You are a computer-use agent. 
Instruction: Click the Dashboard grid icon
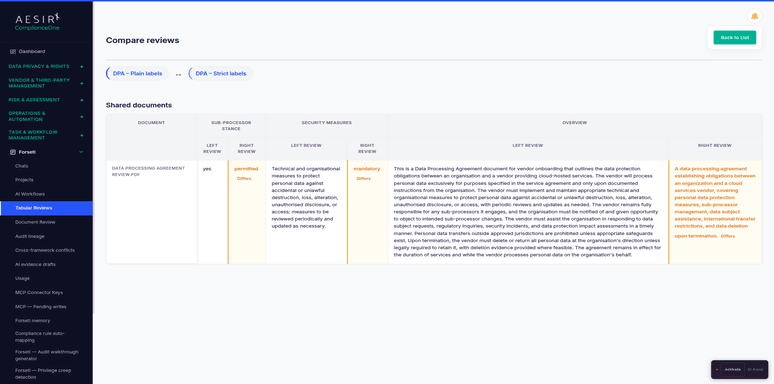(13, 51)
